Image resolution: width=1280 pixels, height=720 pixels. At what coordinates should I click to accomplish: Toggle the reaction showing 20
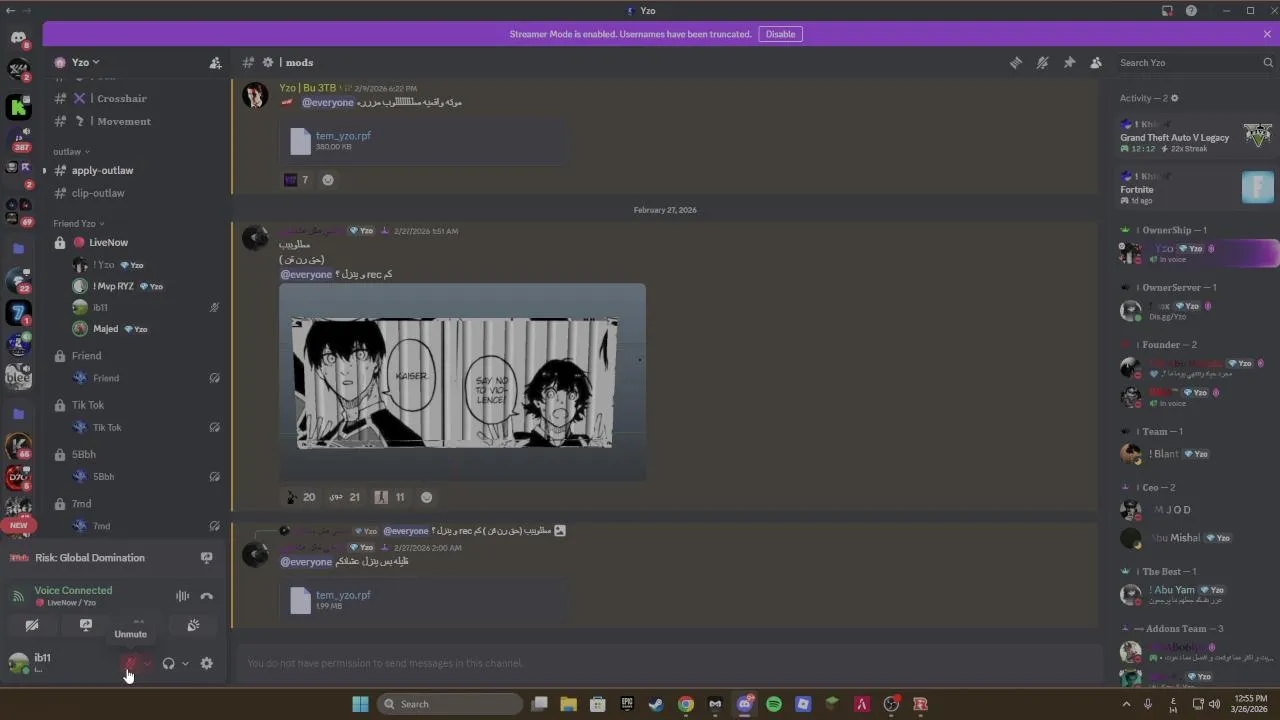click(300, 497)
